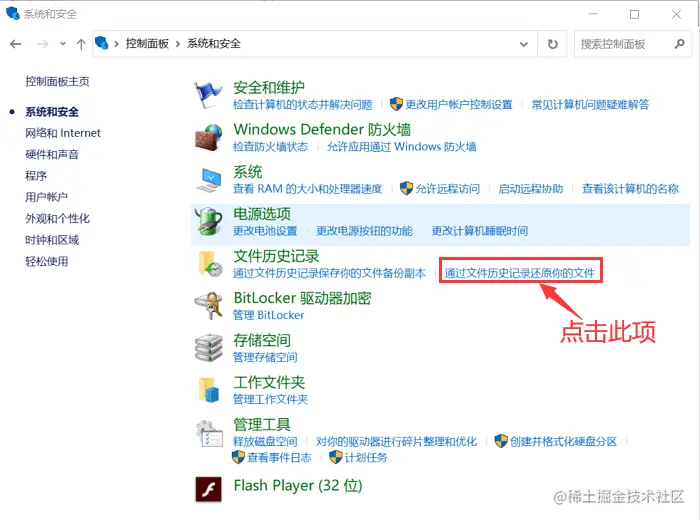Click 更改电池设置 link

coord(265,231)
